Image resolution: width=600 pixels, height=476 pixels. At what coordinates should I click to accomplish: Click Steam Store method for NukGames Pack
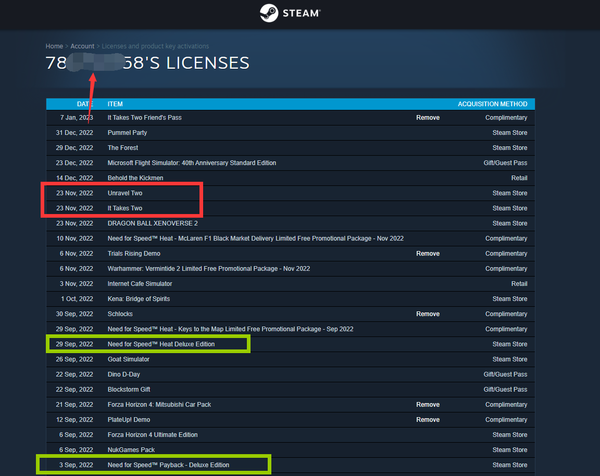click(x=510, y=450)
